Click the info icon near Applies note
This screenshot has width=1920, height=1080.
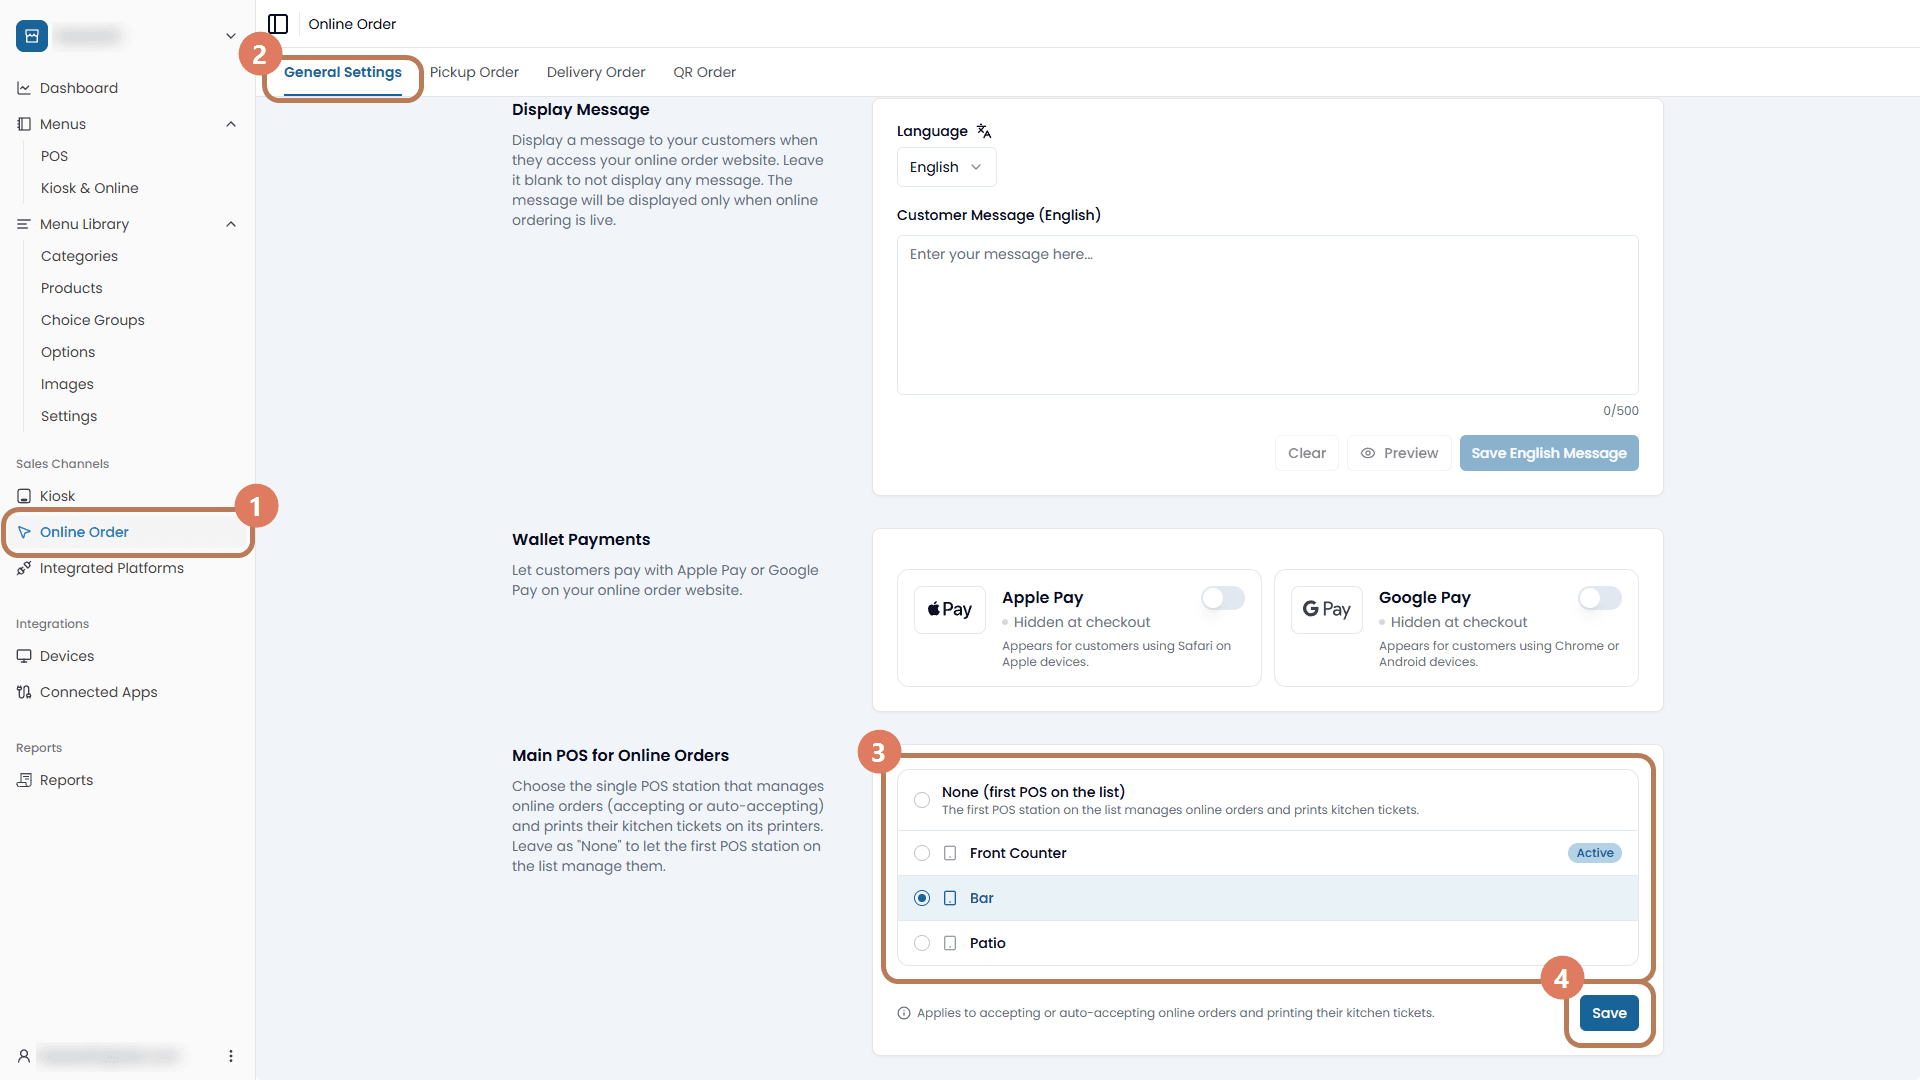click(904, 1013)
